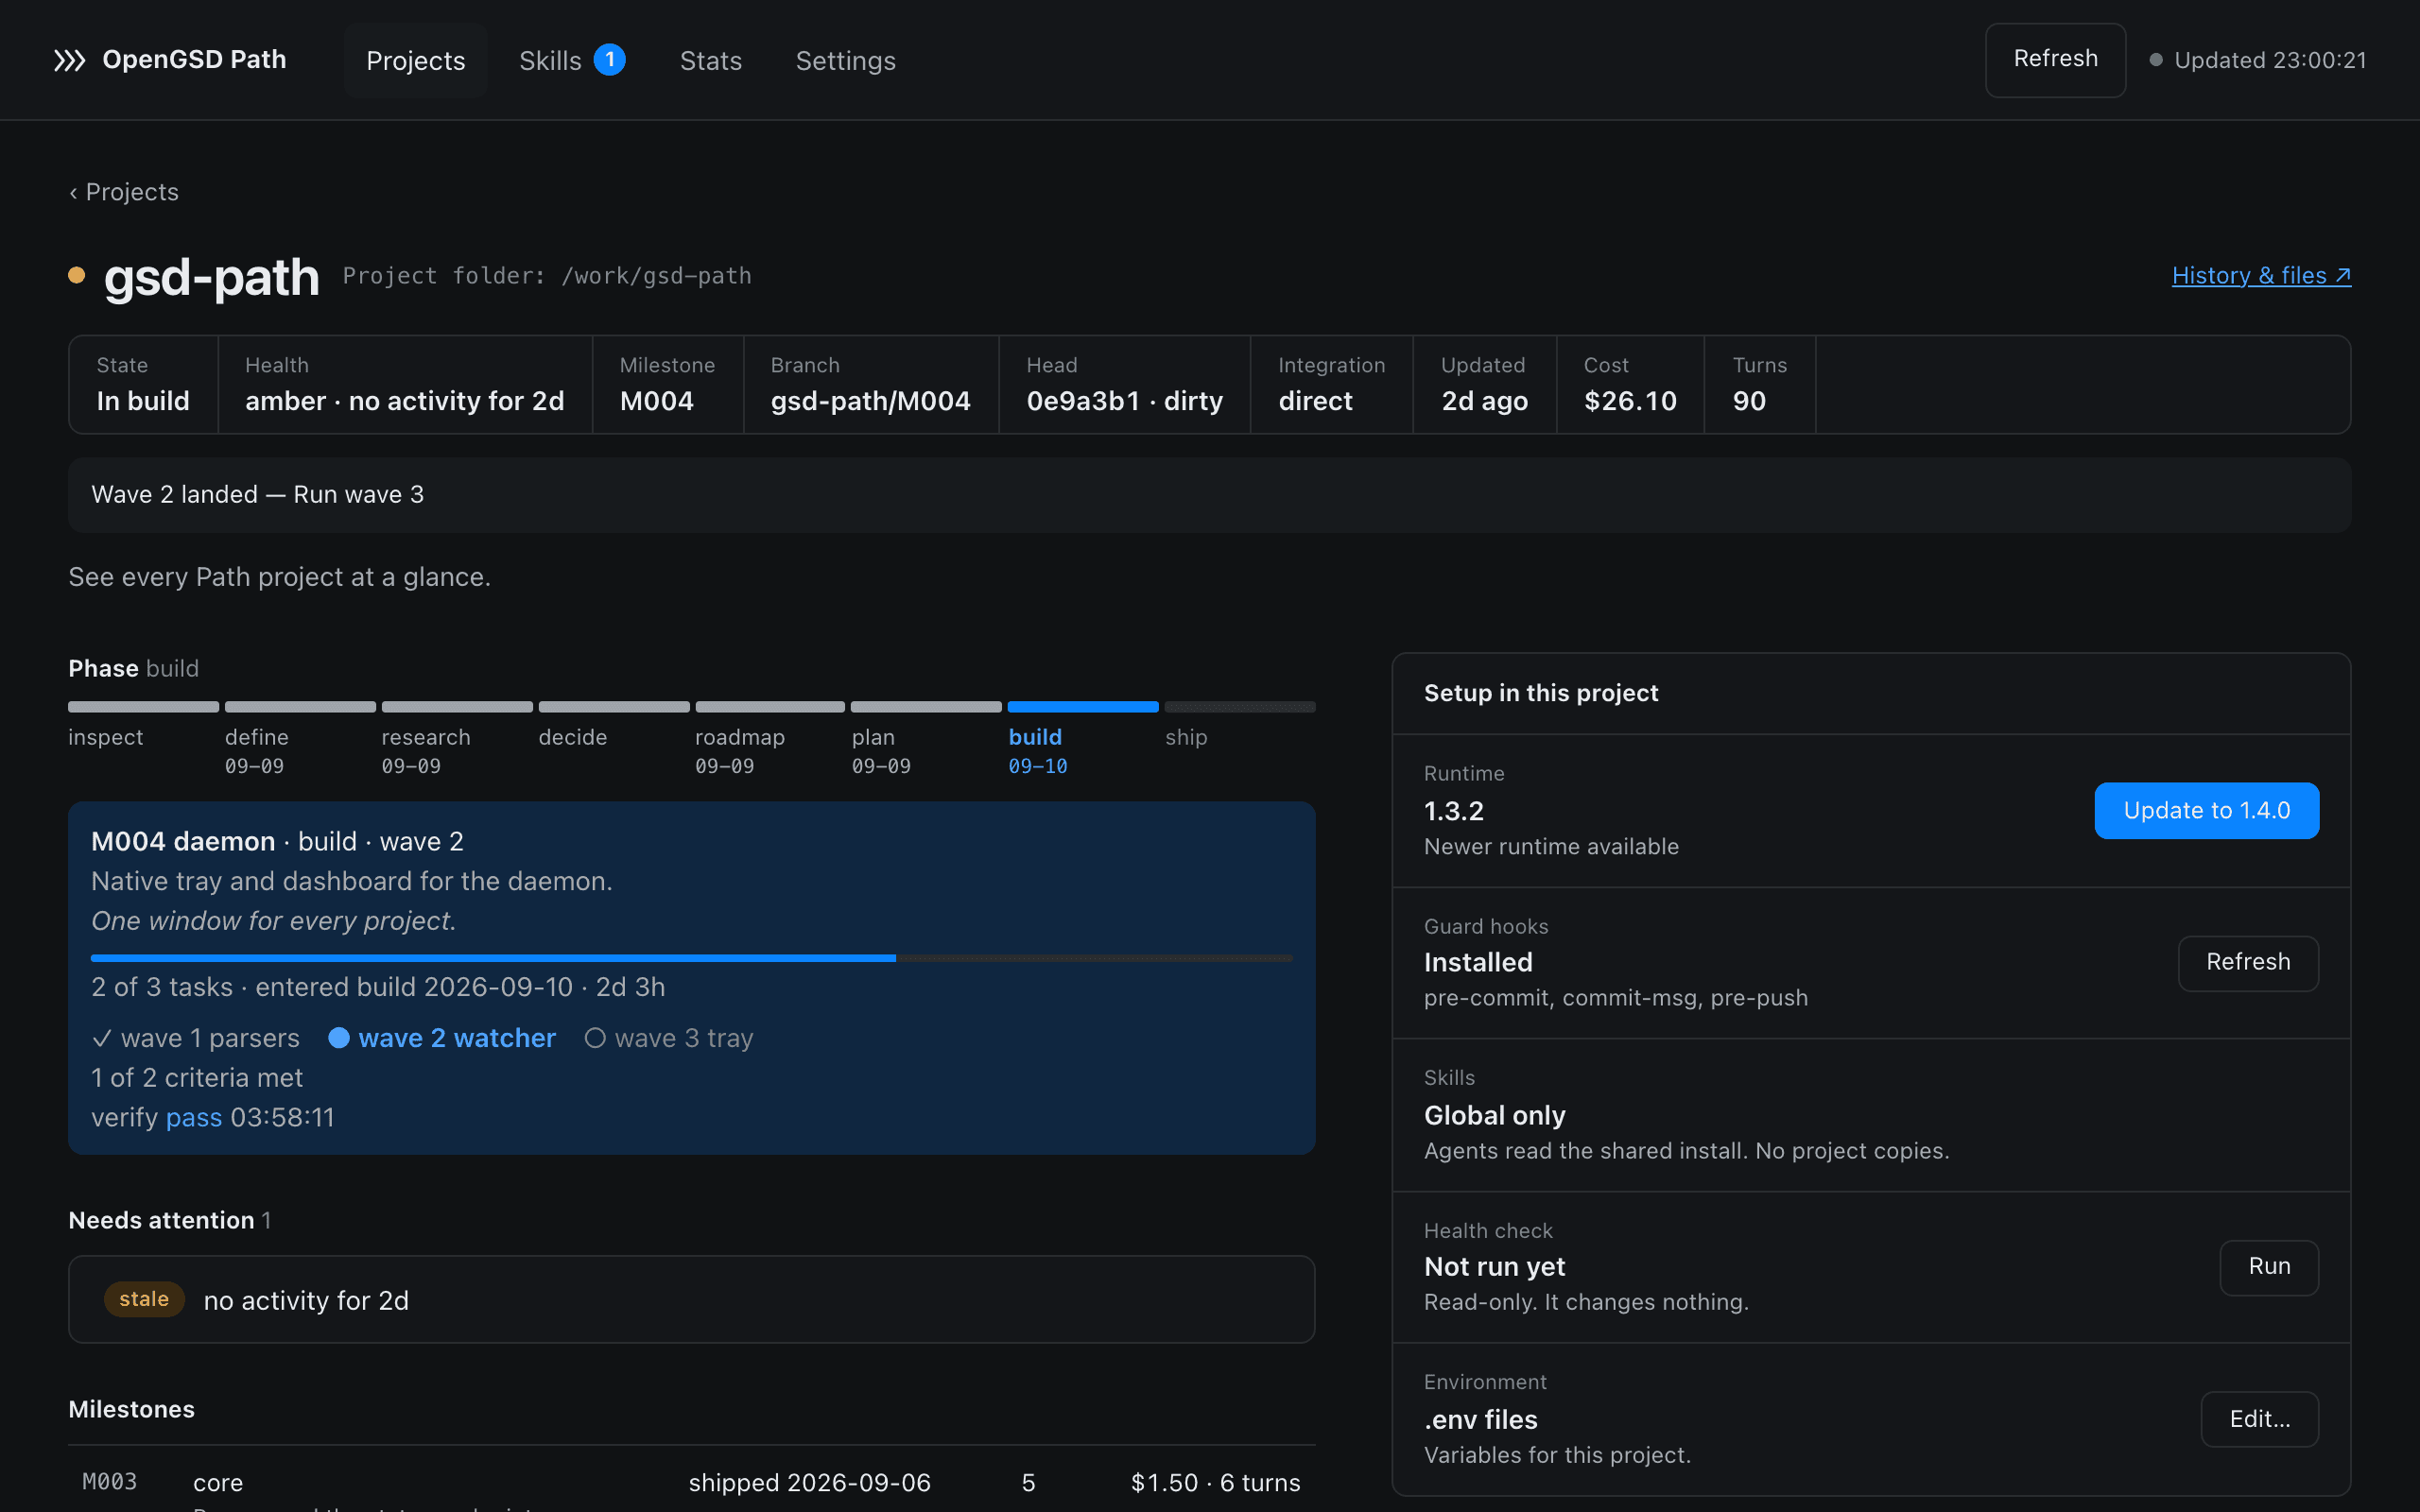
Task: Select the define phase segment bar
Action: 300,707
